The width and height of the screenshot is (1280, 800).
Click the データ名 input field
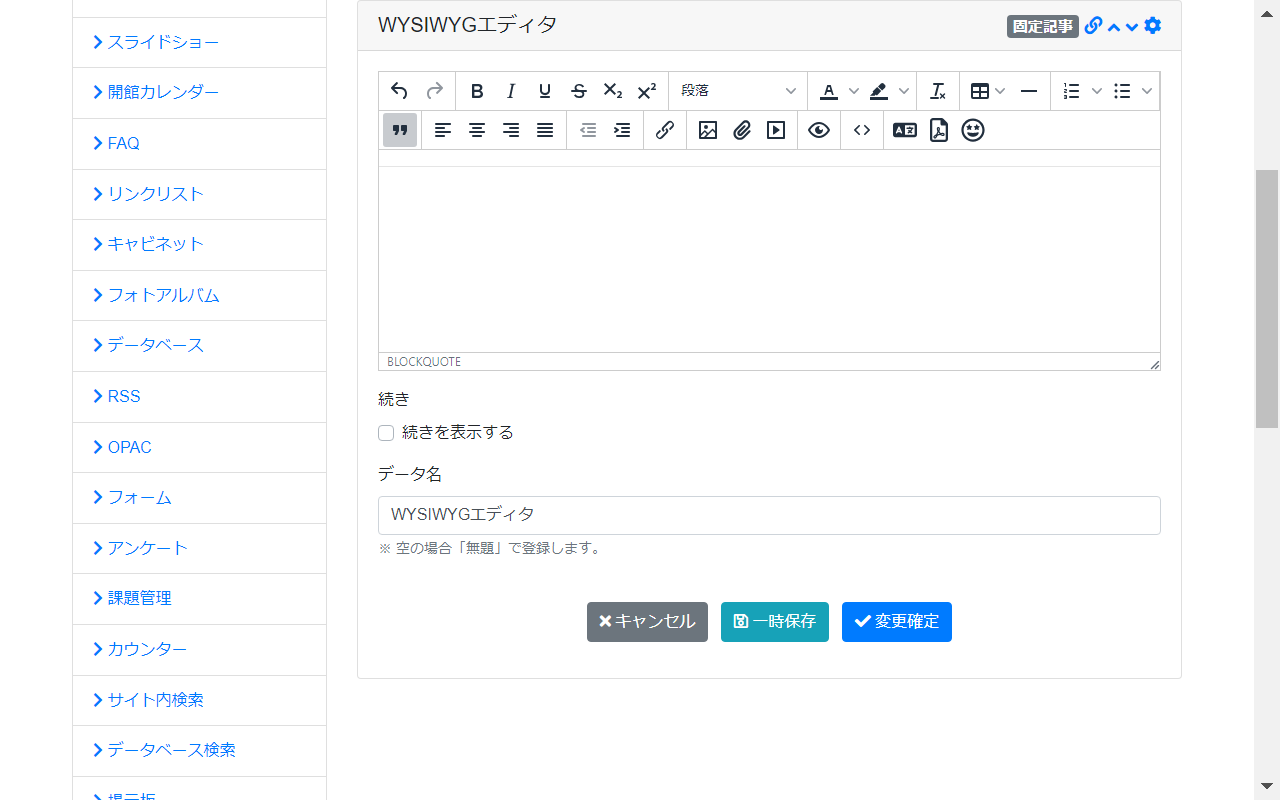[x=769, y=515]
